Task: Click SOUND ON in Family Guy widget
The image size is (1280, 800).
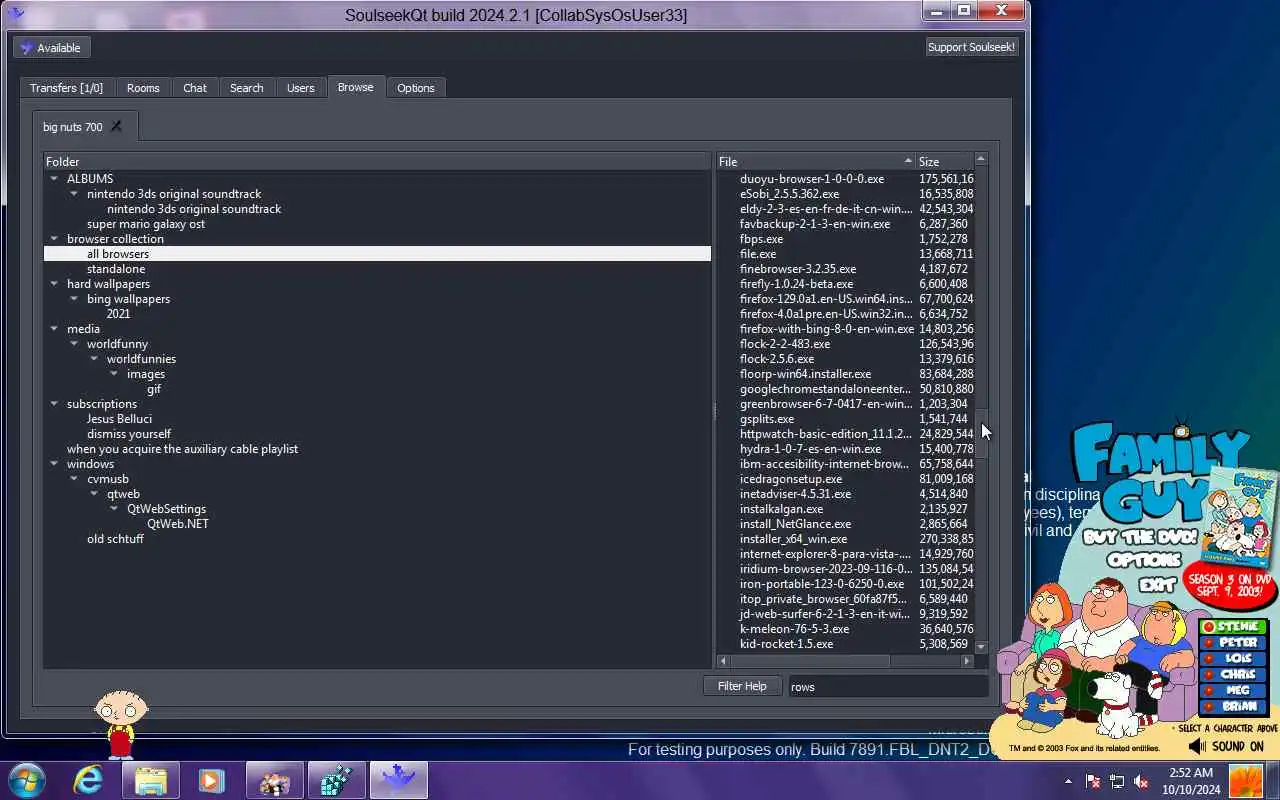Action: pyautogui.click(x=1227, y=746)
